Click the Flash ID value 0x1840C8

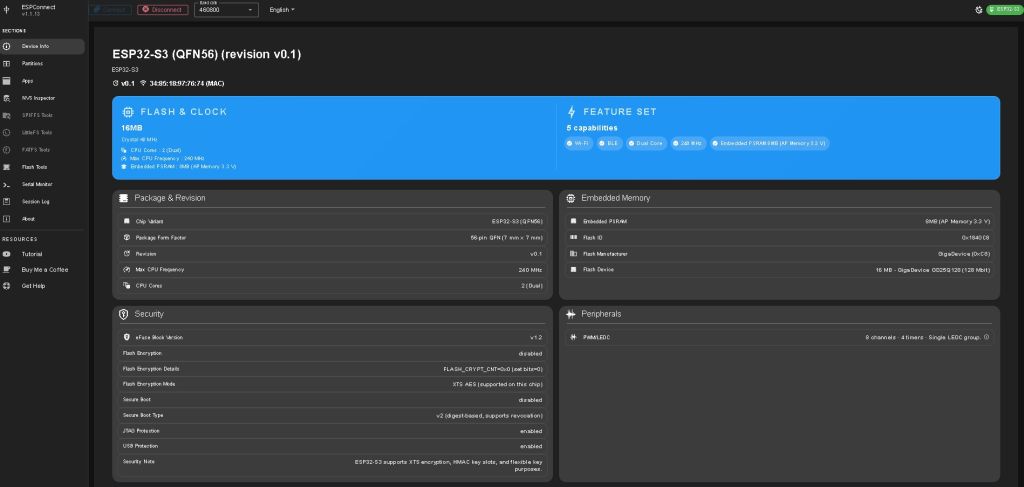[976, 238]
